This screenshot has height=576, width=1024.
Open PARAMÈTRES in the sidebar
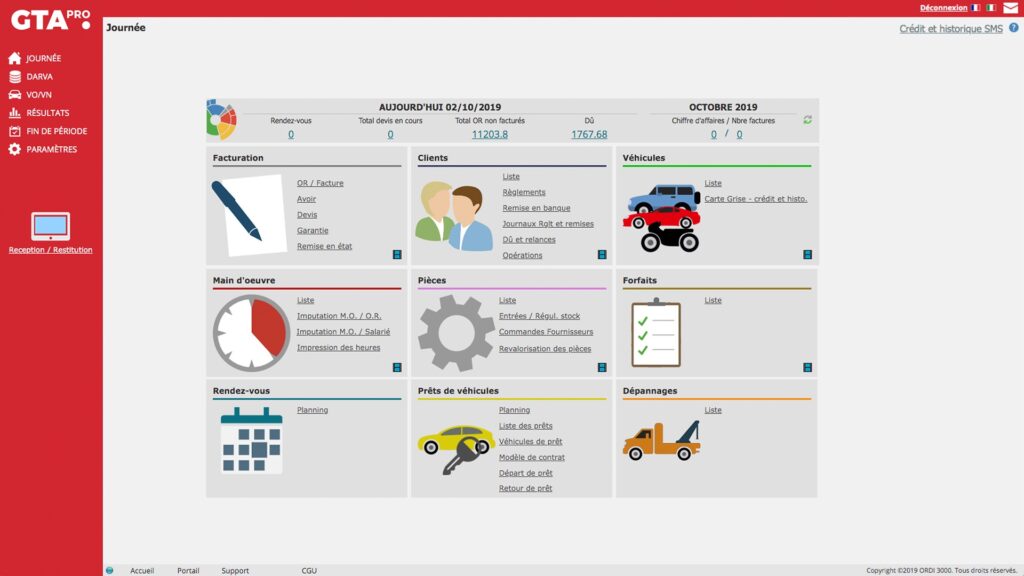coord(47,149)
